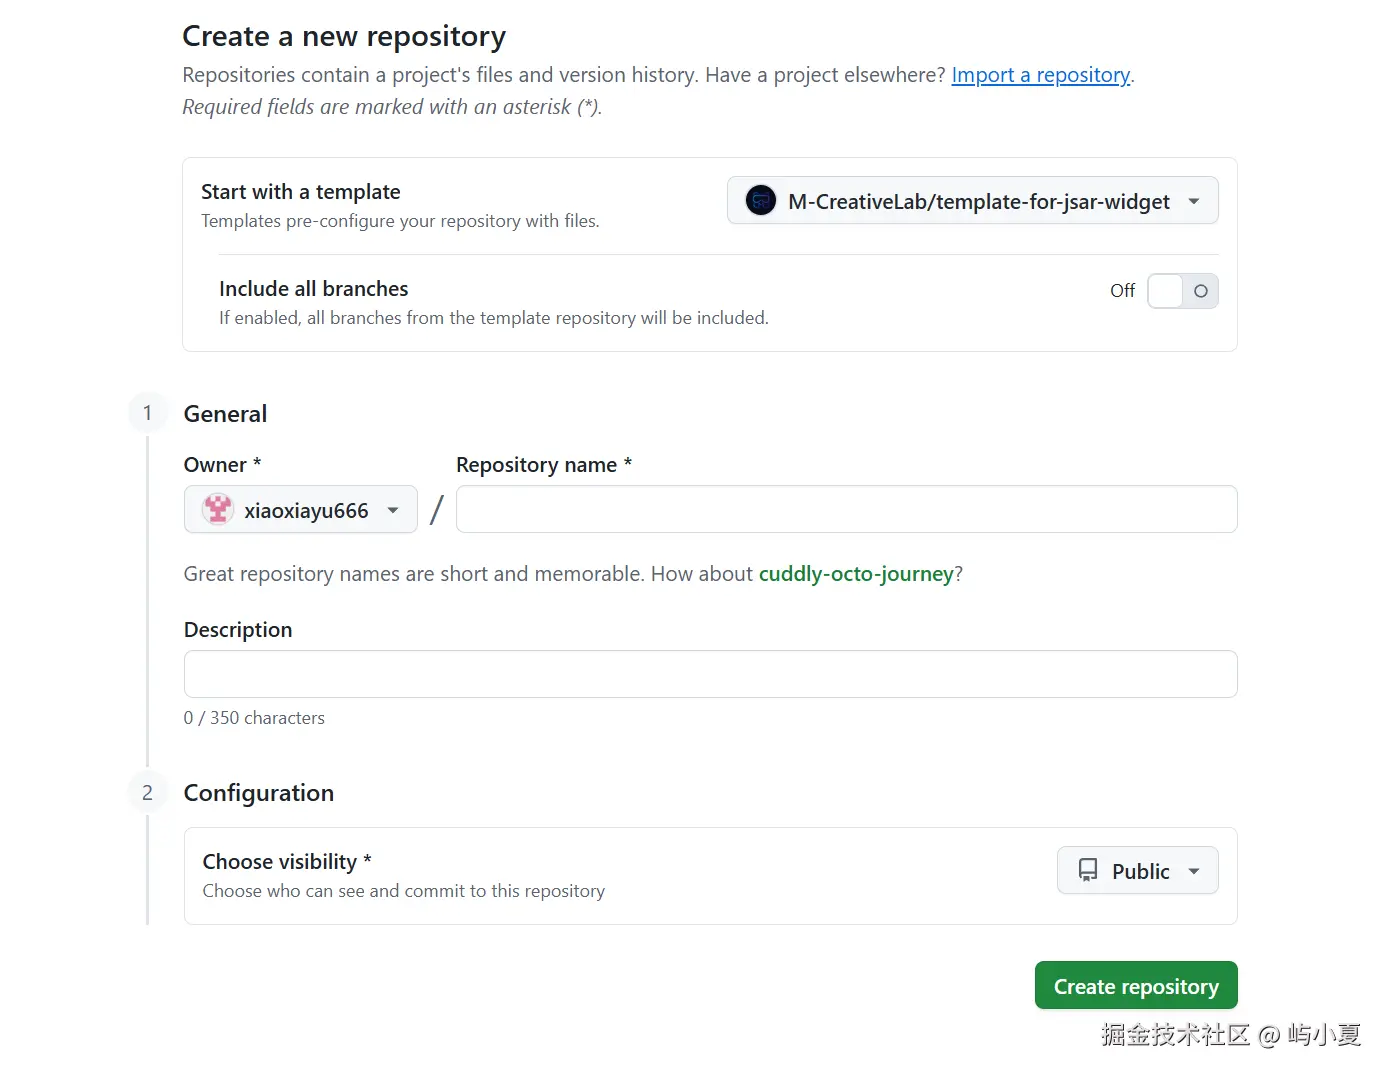The height and width of the screenshot is (1077, 1390).
Task: Click the step 2 Configuration marker
Action: tap(148, 792)
